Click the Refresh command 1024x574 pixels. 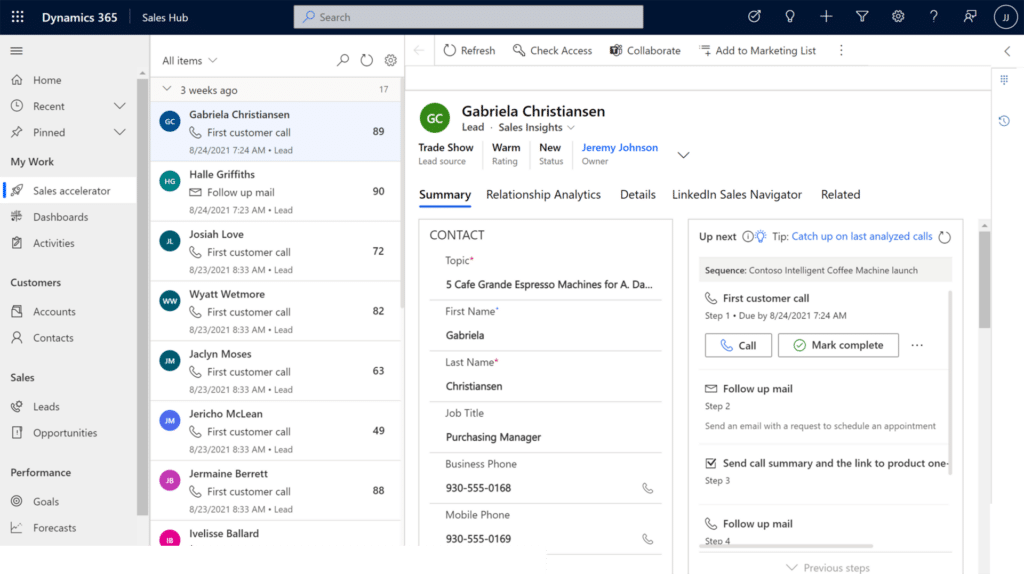469,50
